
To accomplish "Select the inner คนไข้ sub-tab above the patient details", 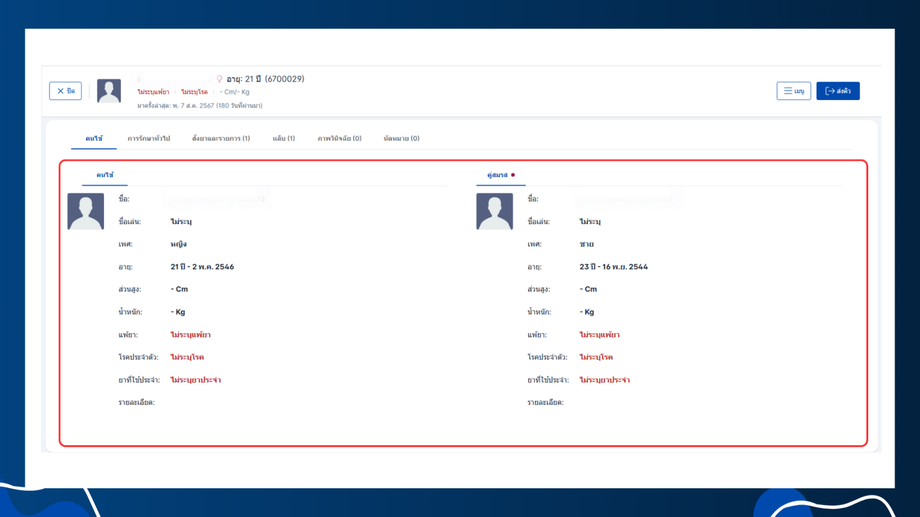I will [105, 175].
